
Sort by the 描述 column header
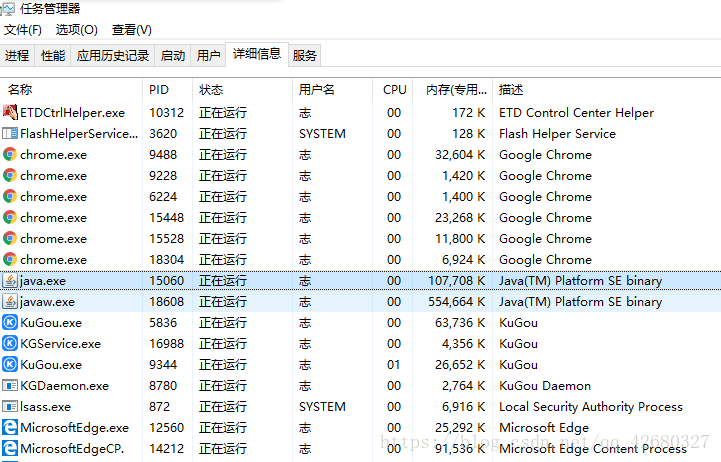pyautogui.click(x=607, y=90)
